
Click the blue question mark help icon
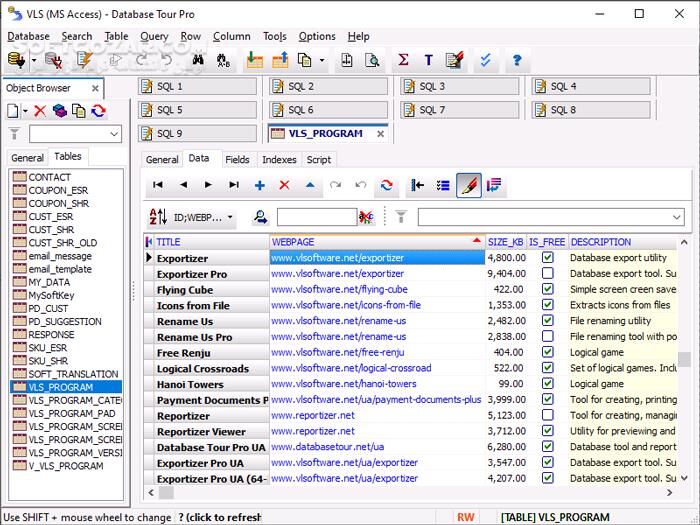(517, 61)
